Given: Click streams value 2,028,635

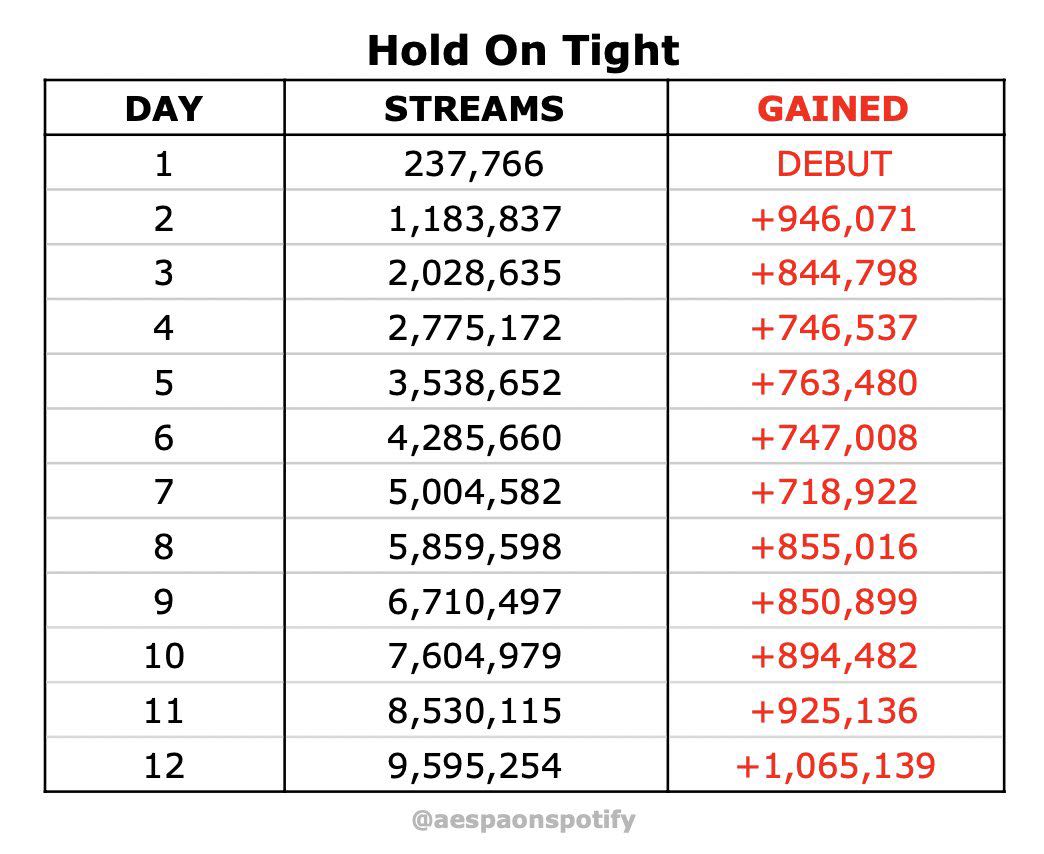Looking at the screenshot, I should click(474, 274).
